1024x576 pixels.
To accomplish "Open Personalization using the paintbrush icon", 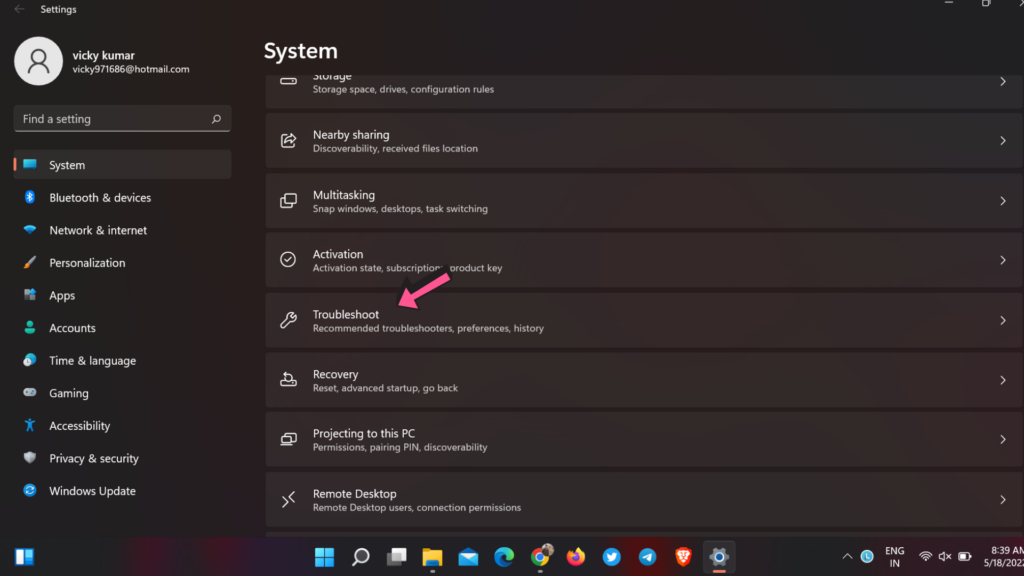I will pos(30,262).
